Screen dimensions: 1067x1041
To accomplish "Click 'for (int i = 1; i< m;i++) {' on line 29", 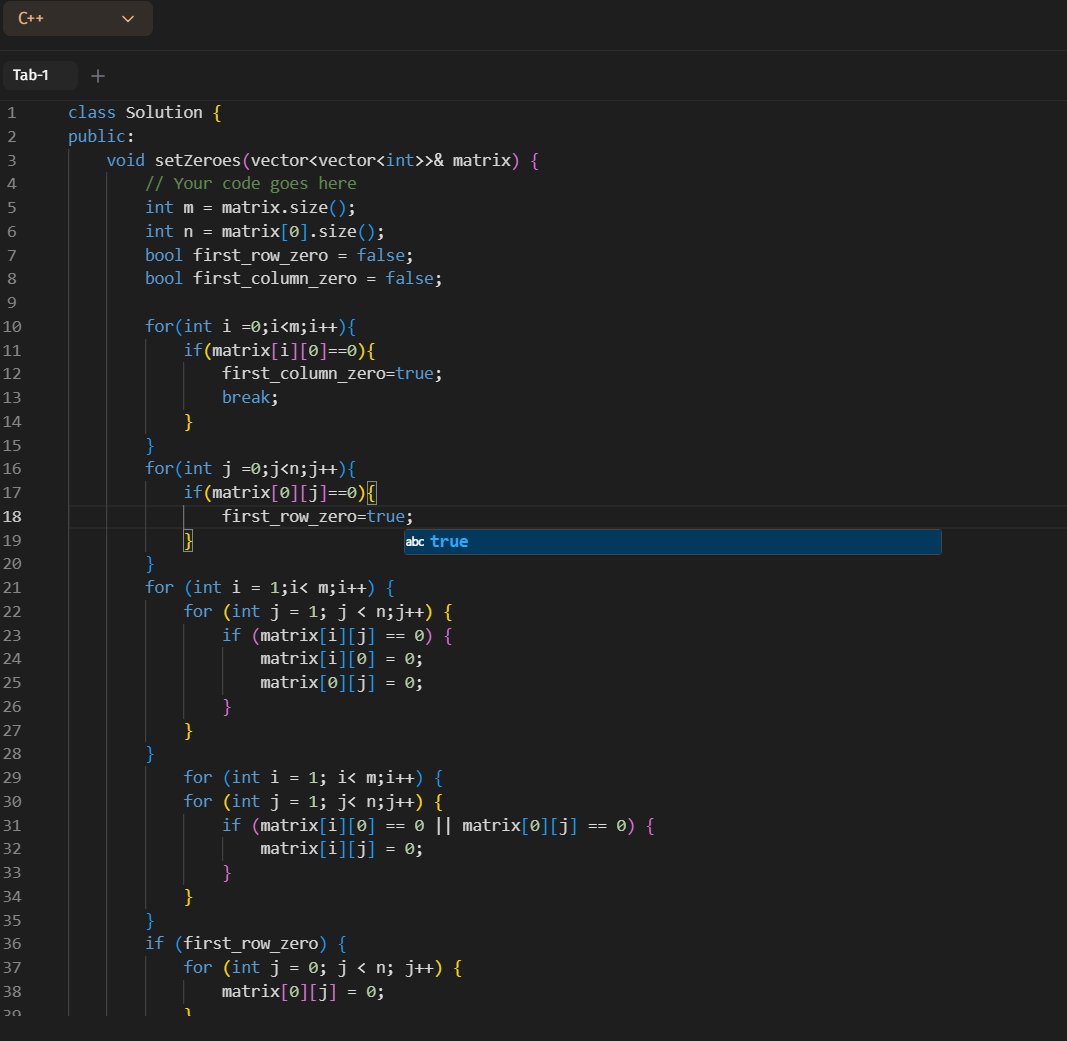I will tap(313, 778).
